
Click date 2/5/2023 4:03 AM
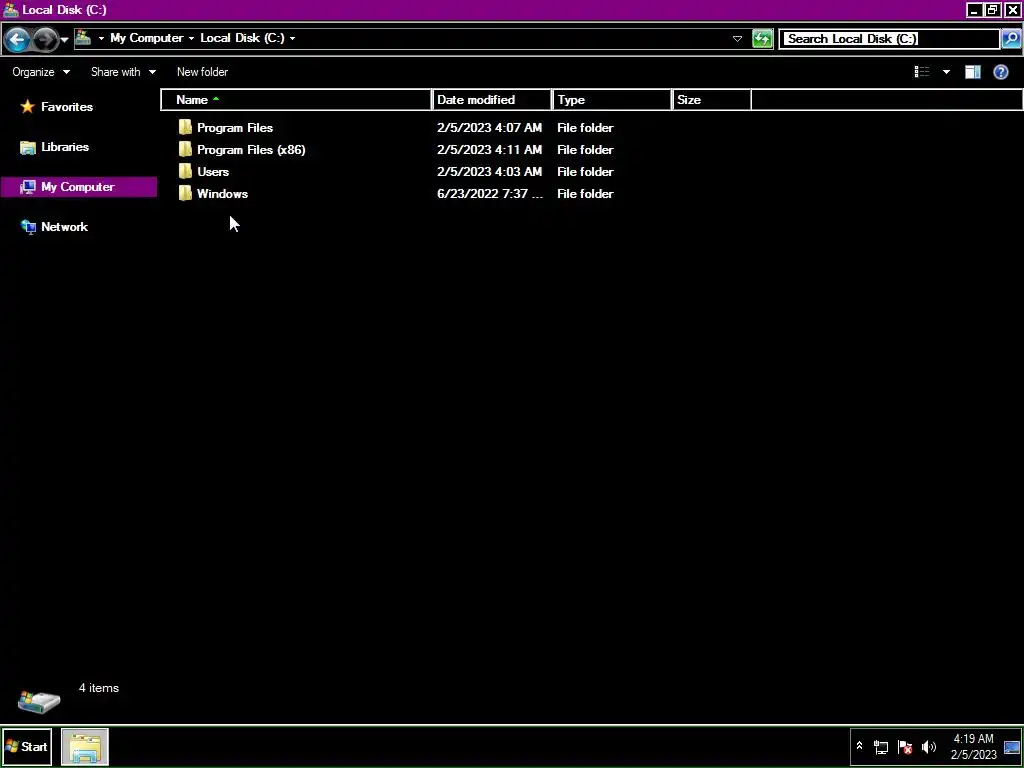[489, 172]
